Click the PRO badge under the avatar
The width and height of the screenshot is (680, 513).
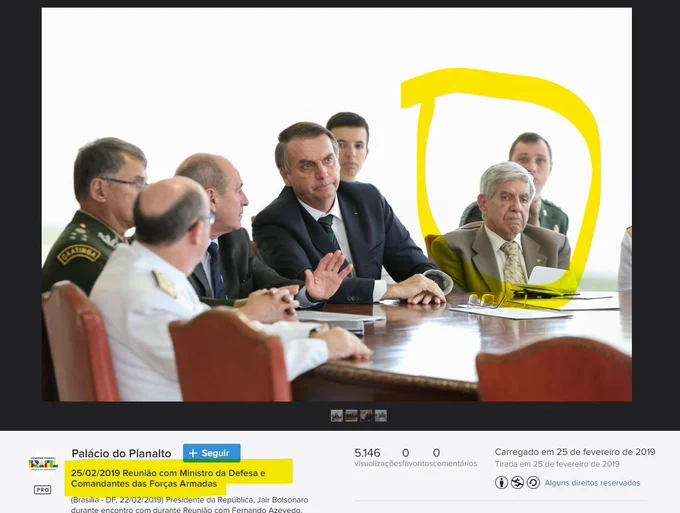pyautogui.click(x=43, y=489)
